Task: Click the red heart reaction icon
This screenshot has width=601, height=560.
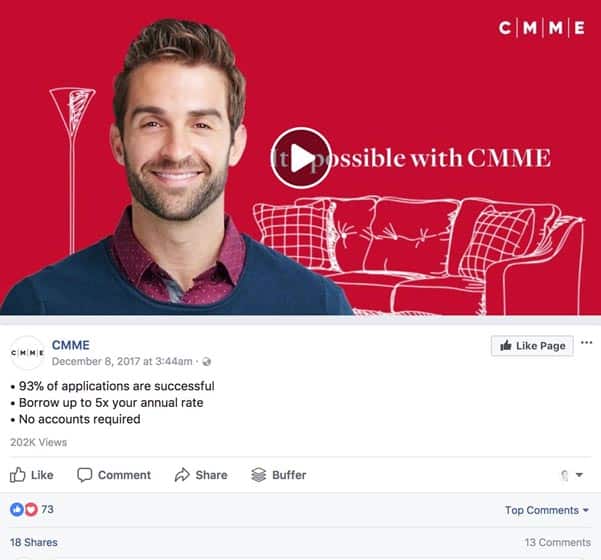Action: [31, 509]
